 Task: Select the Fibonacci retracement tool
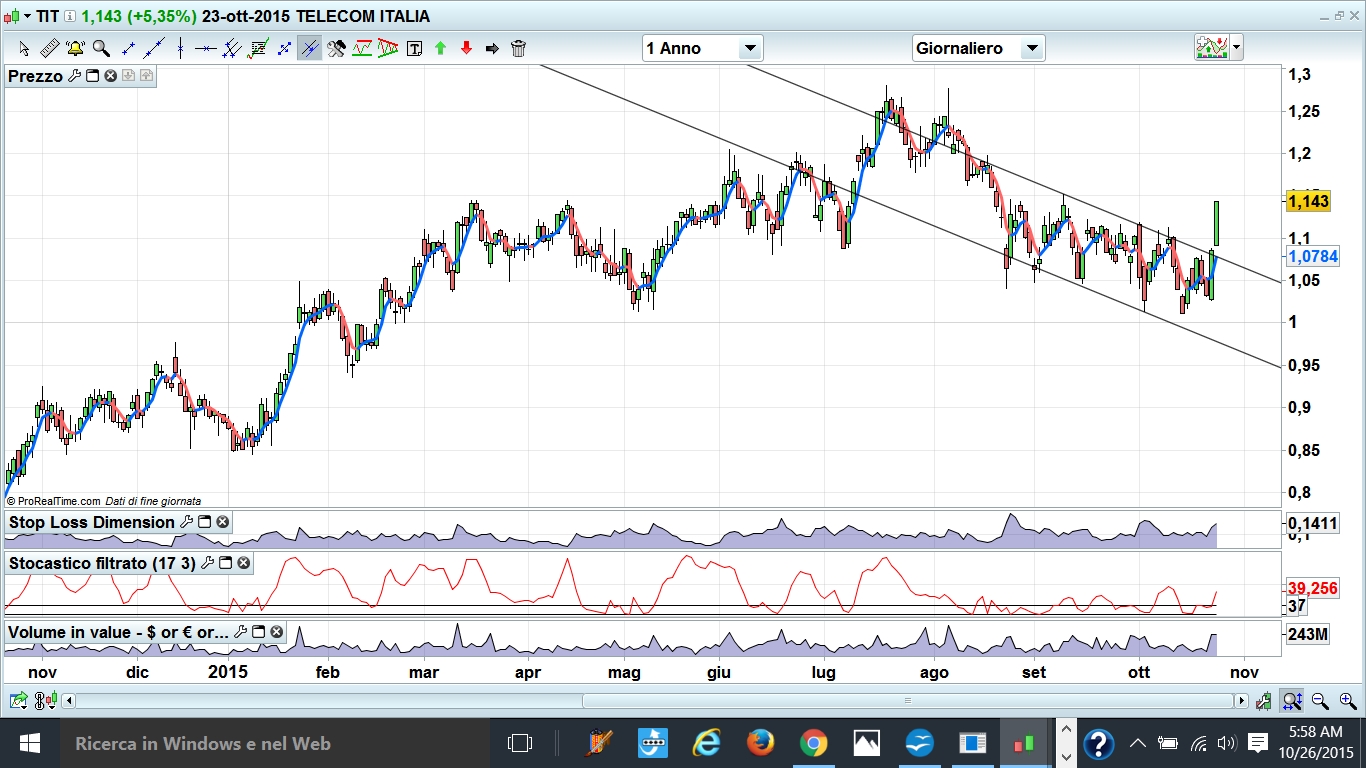click(258, 48)
